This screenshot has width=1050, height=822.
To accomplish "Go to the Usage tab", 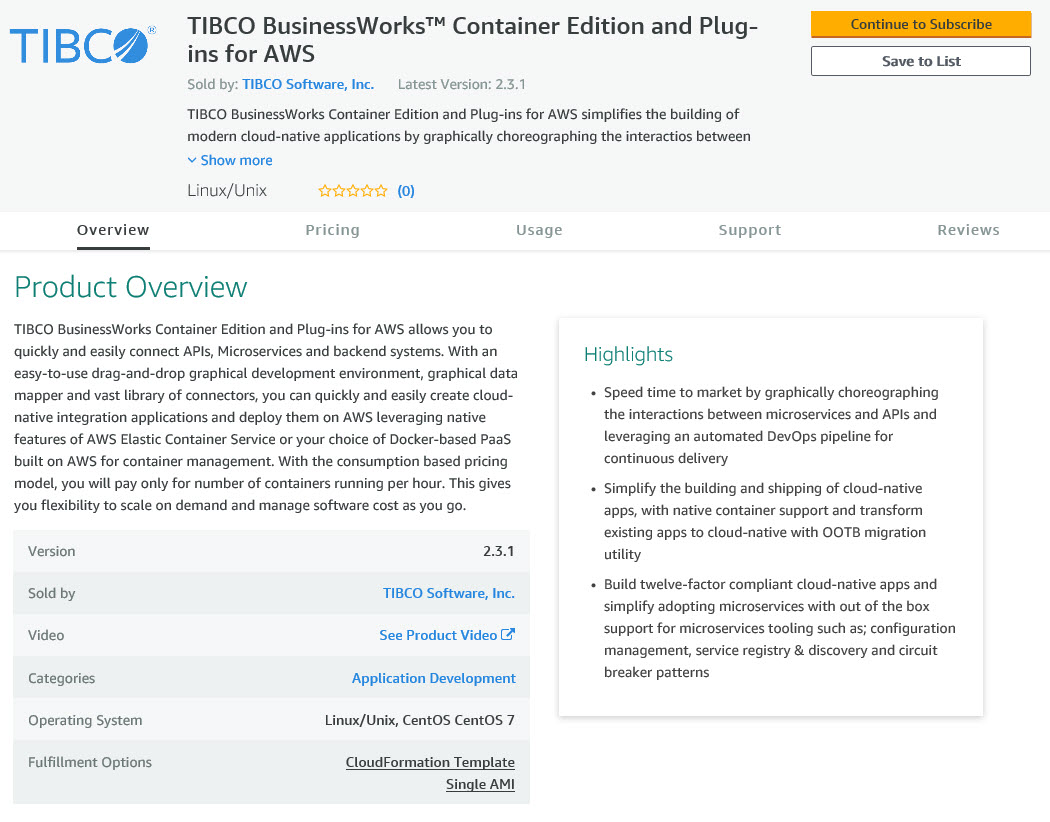I will click(539, 230).
